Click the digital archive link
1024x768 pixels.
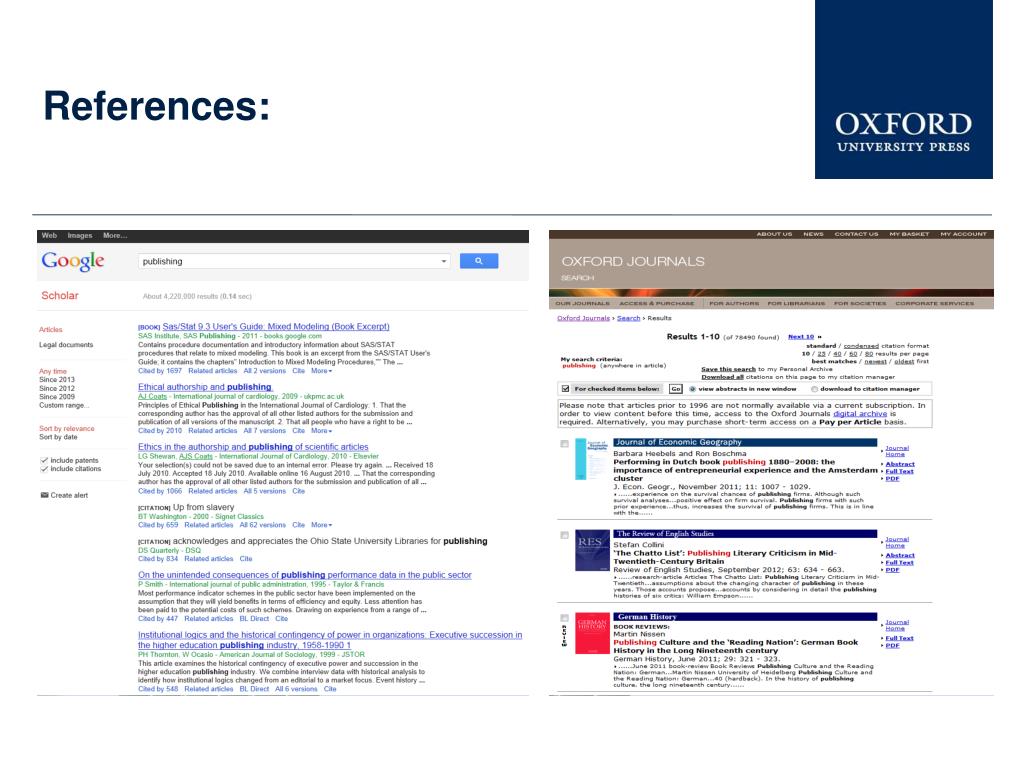pyautogui.click(x=860, y=413)
